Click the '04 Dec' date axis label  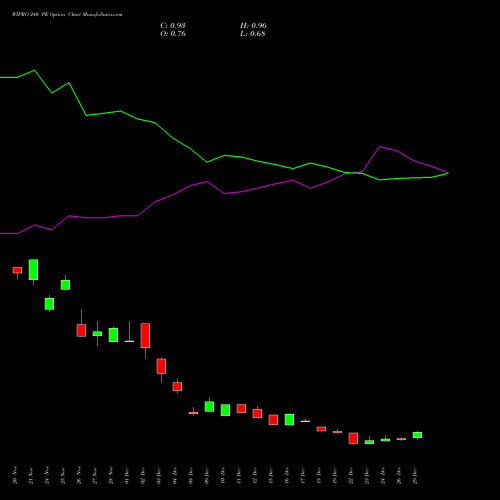175,475
